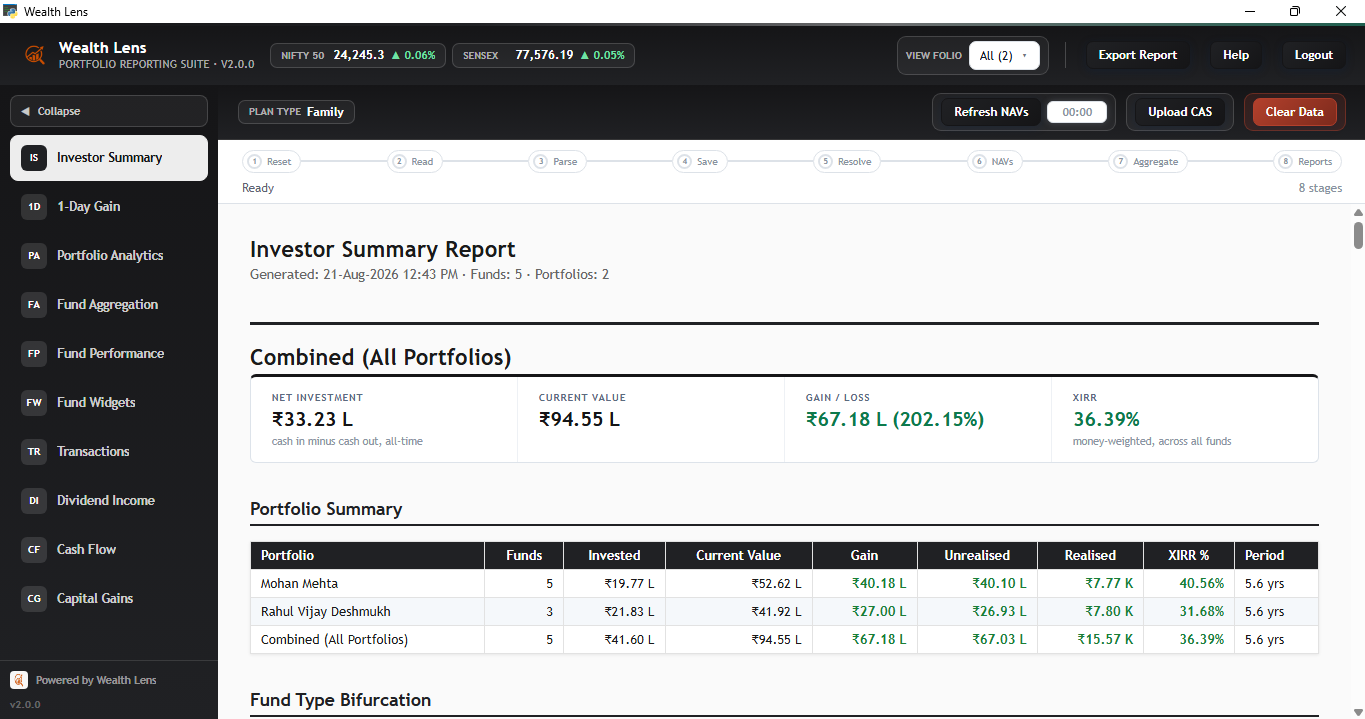Viewport: 1365px width, 719px height.
Task: Click the FA badge icon for Fund Aggregation
Action: coord(34,305)
